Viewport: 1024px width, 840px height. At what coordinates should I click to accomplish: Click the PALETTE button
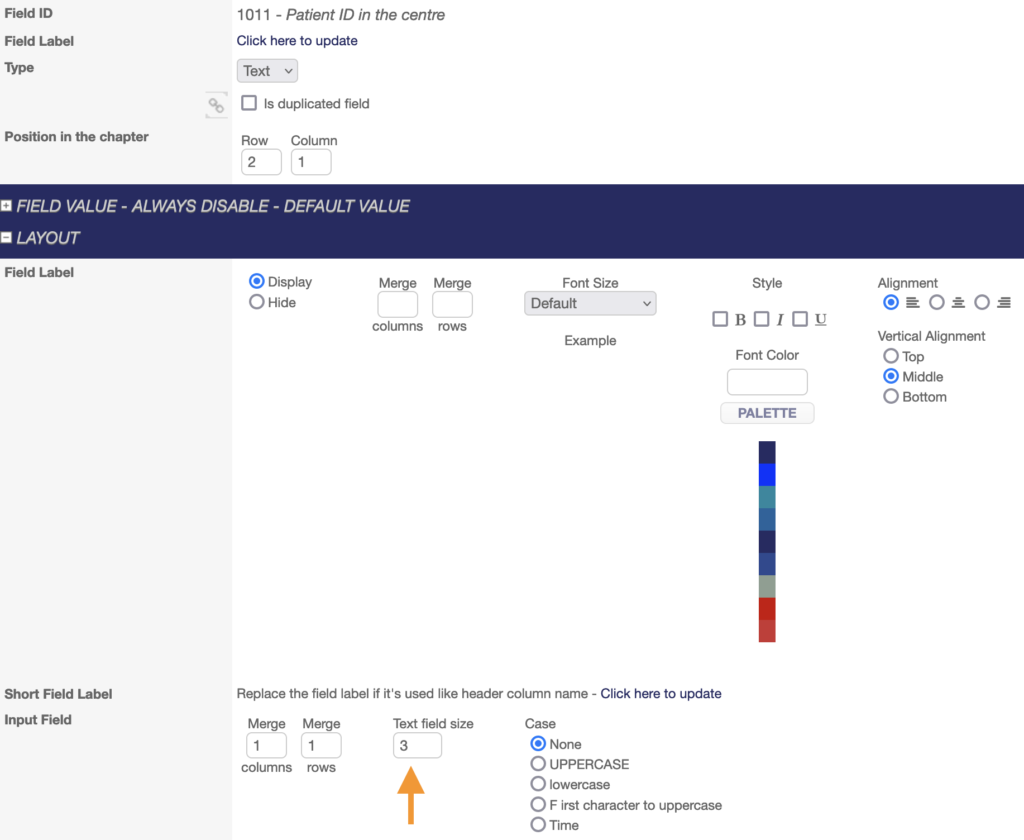point(767,413)
